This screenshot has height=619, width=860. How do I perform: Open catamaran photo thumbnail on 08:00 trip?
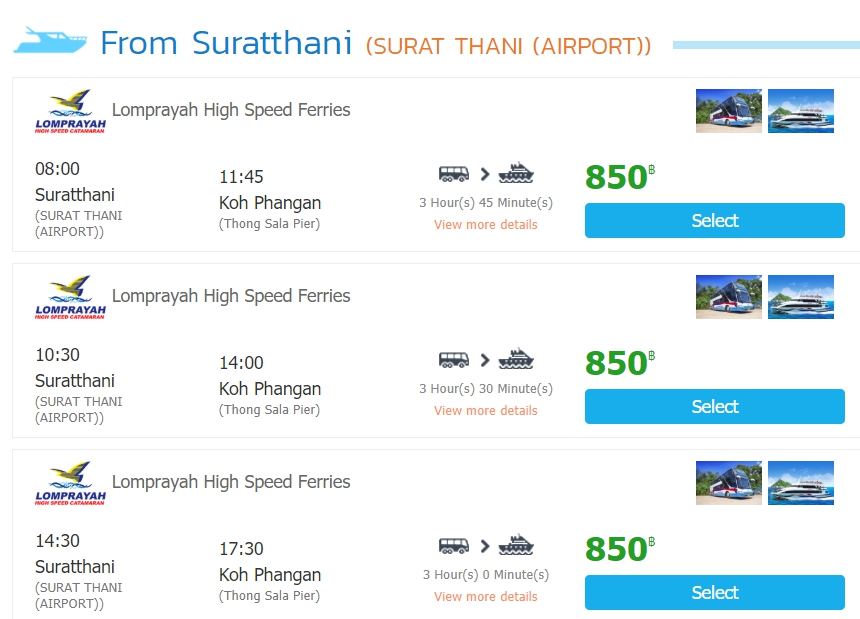tap(800, 111)
